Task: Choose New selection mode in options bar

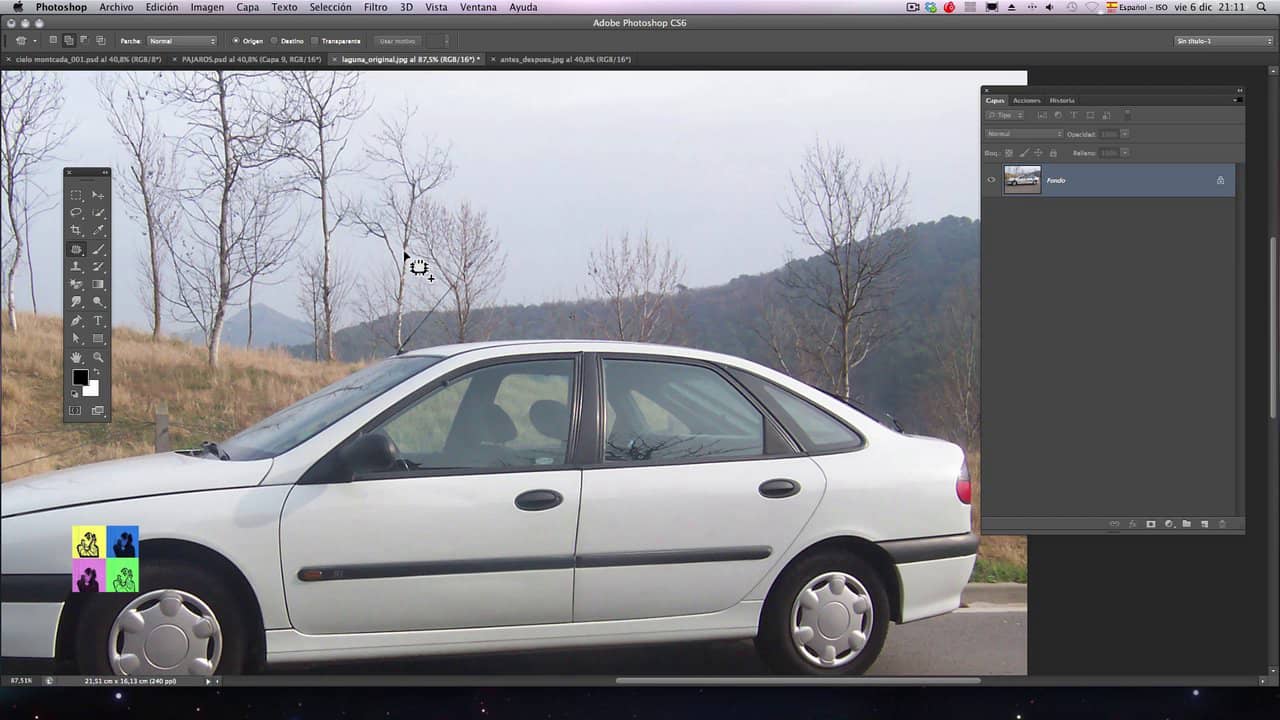Action: coord(53,41)
